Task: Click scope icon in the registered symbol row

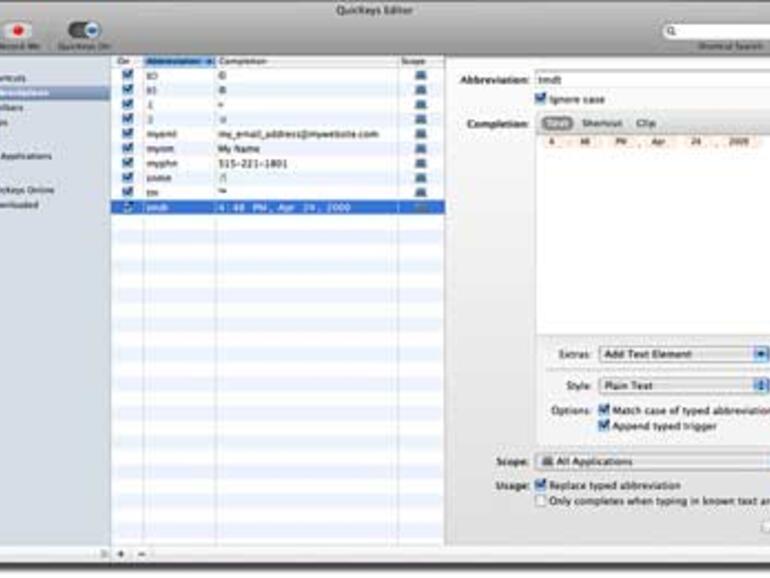Action: click(420, 90)
